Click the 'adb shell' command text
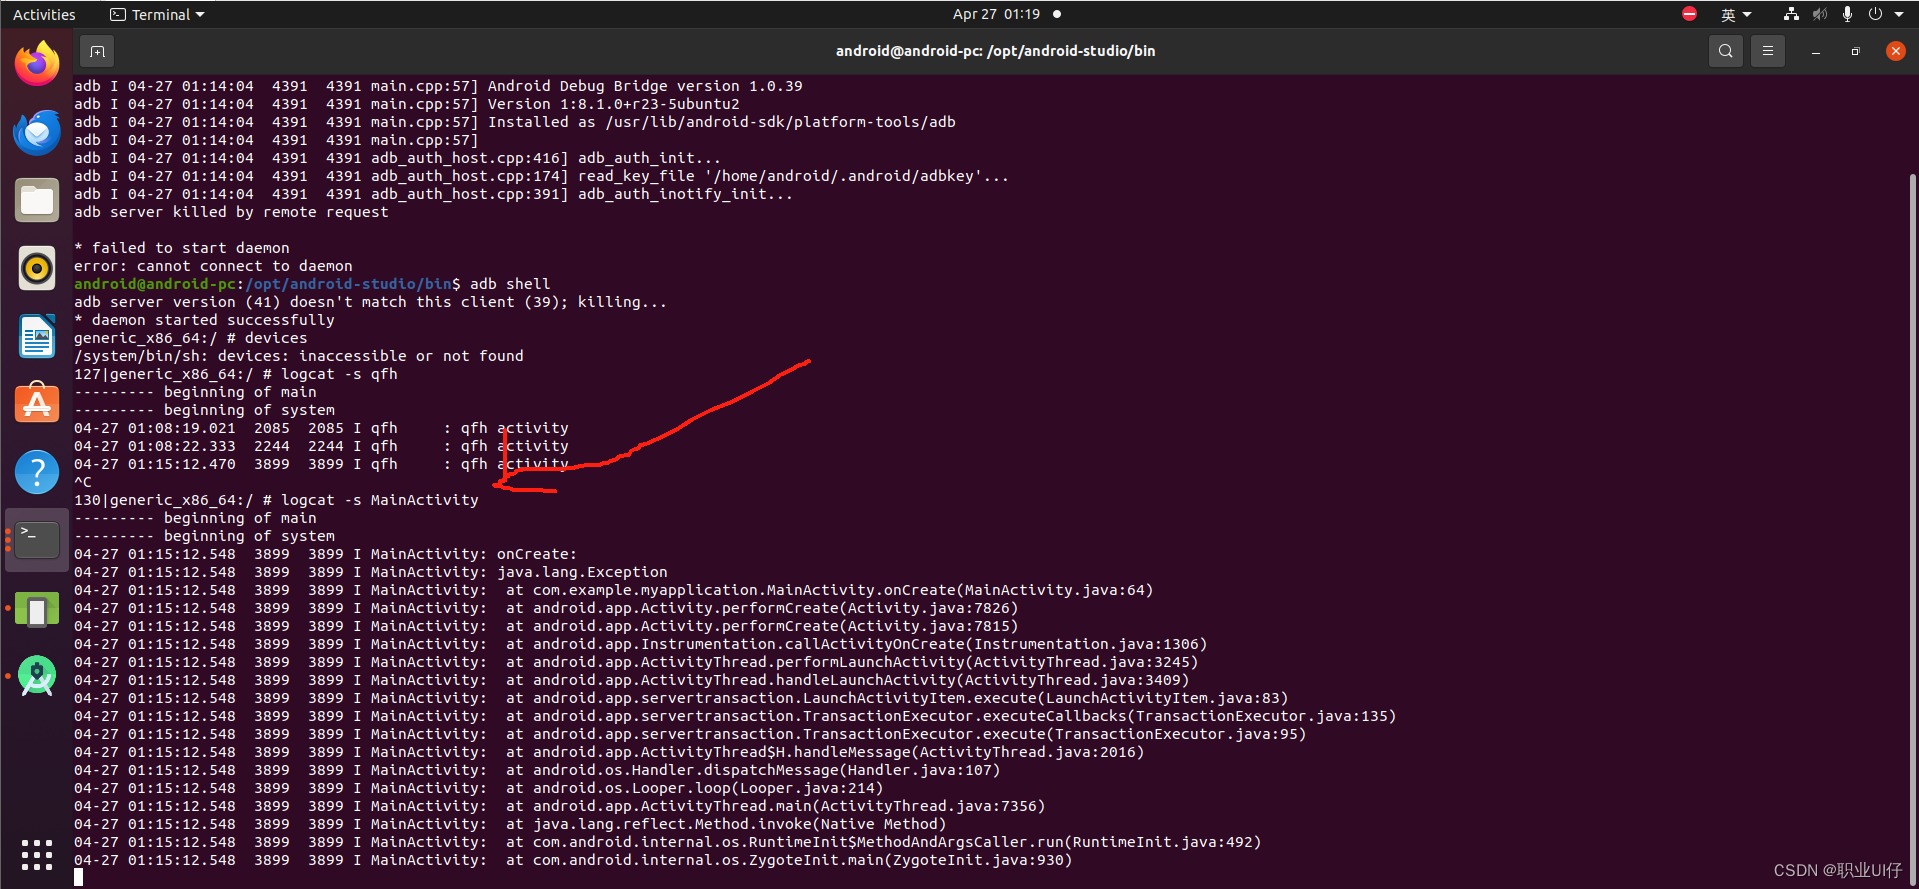This screenshot has height=889, width=1919. [510, 284]
